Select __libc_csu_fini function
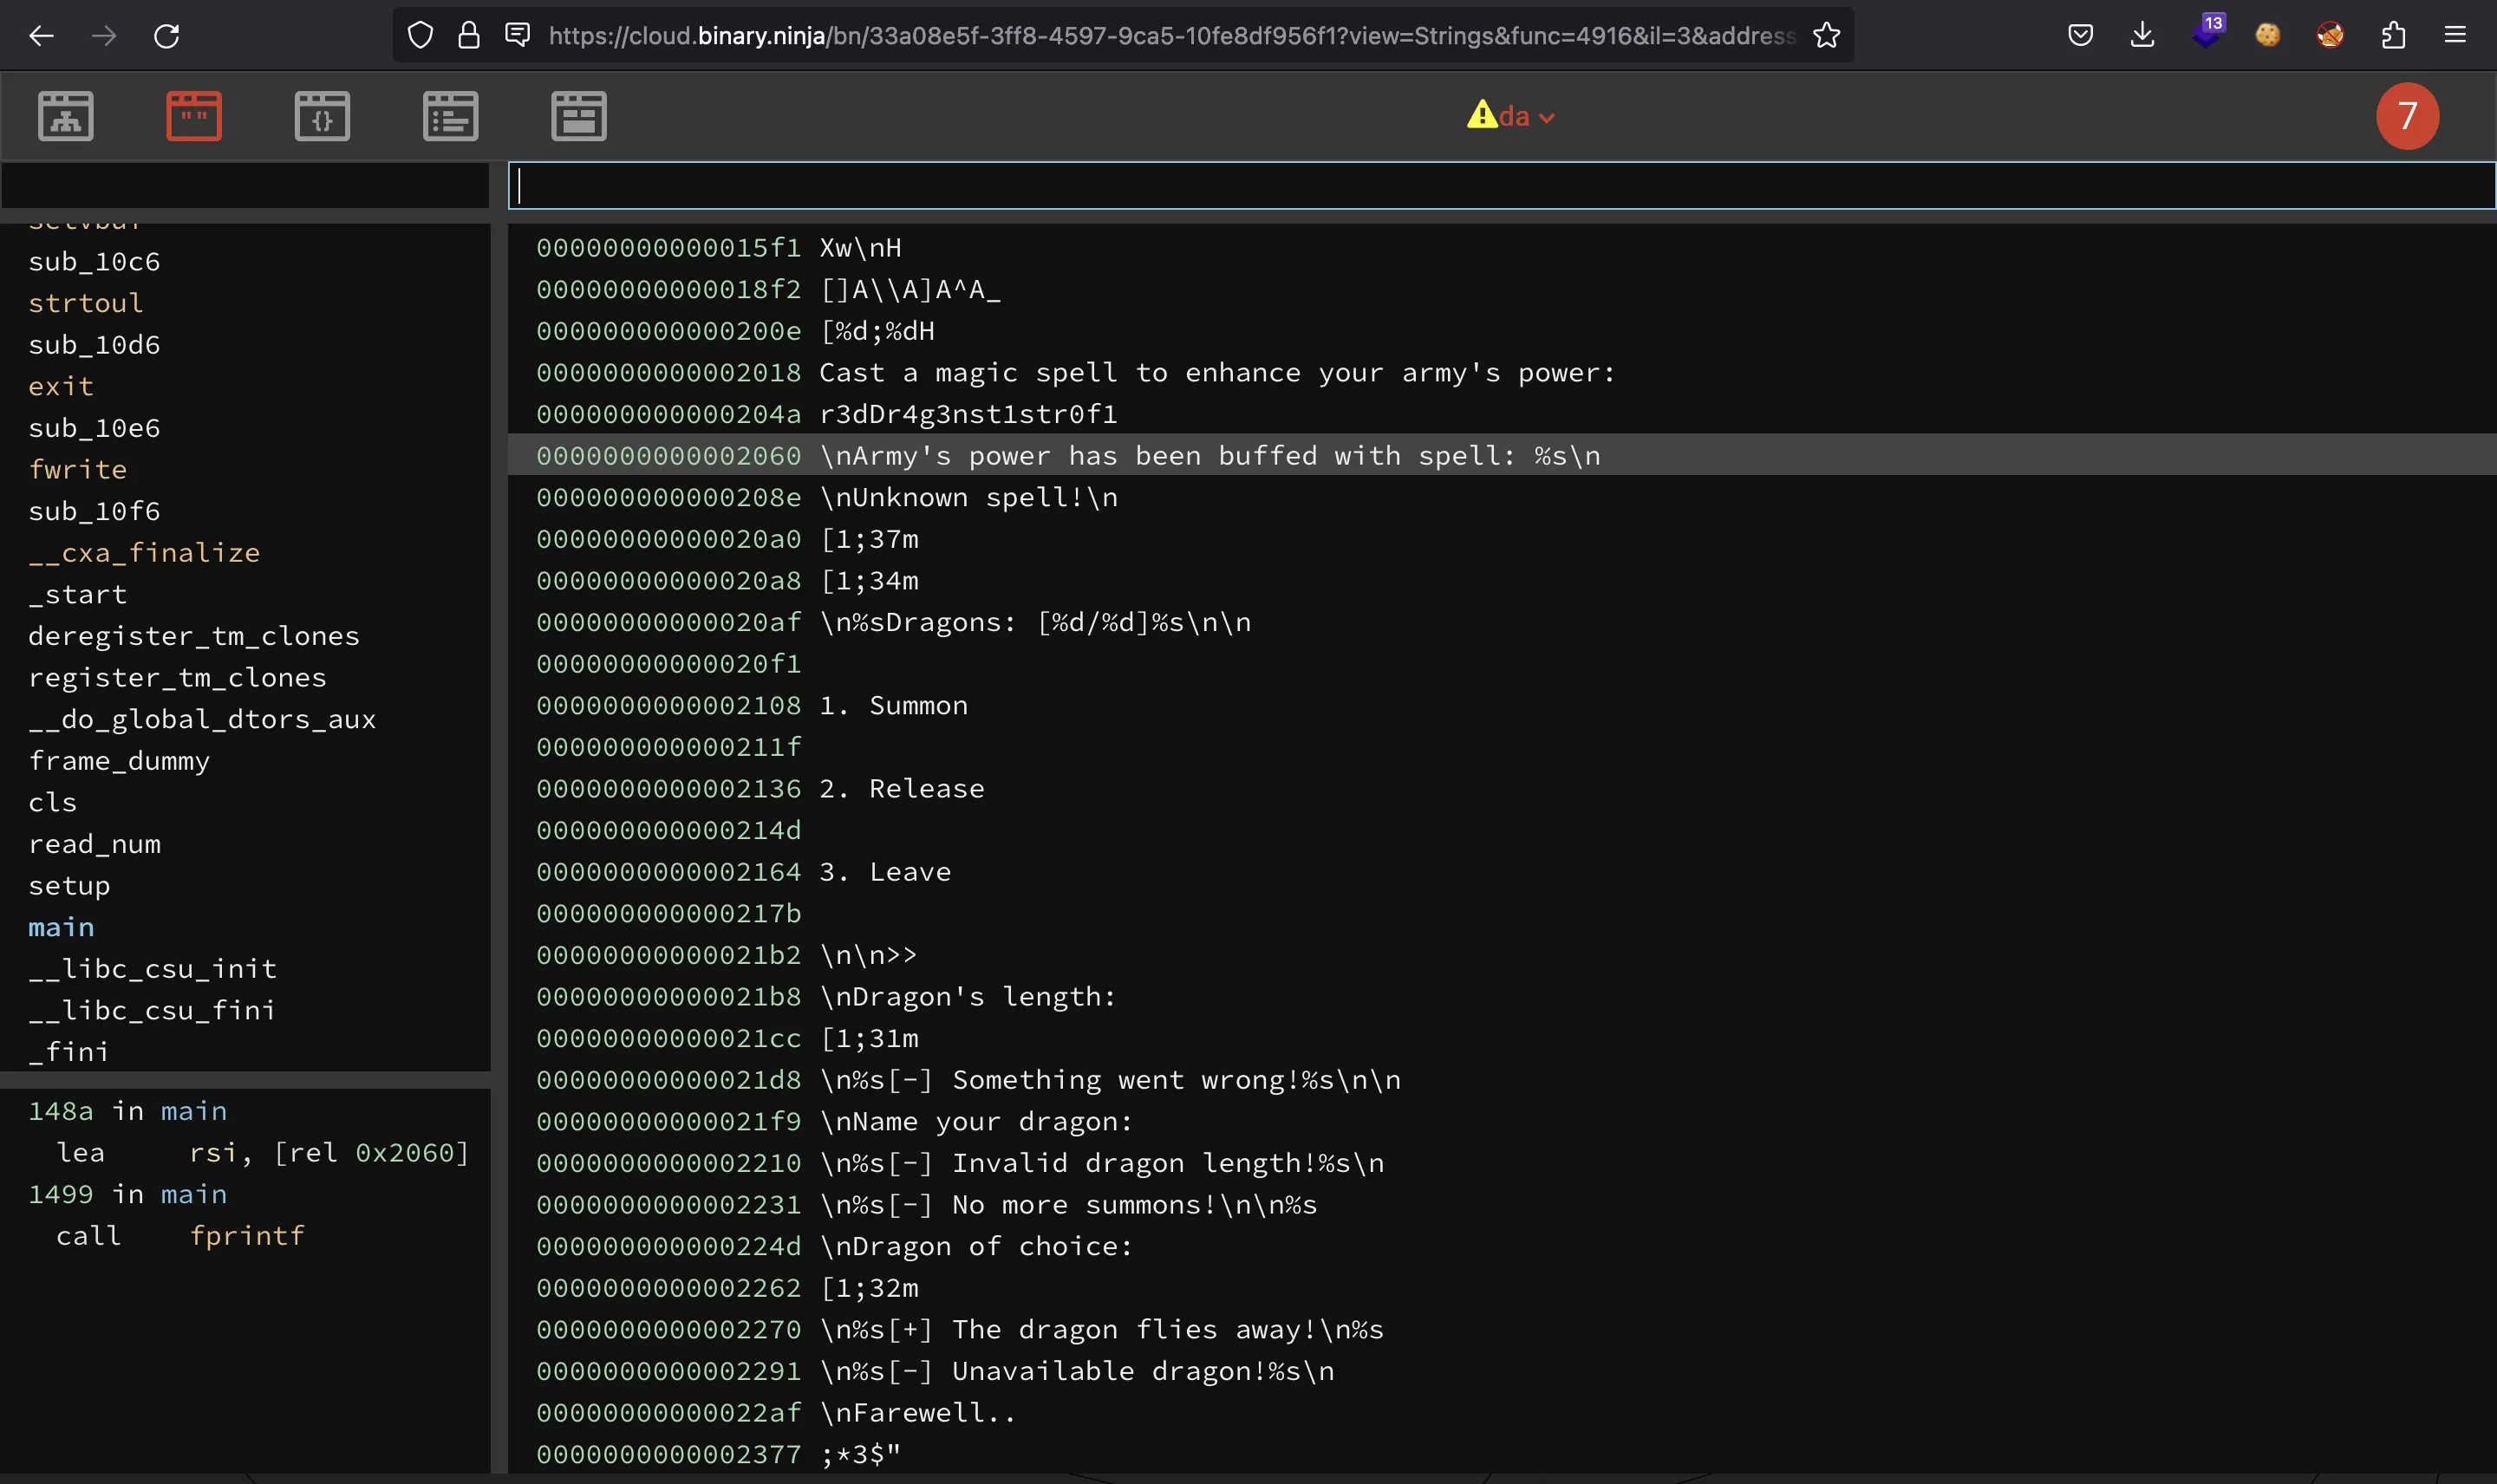Viewport: 2497px width, 1484px height. click(152, 1010)
